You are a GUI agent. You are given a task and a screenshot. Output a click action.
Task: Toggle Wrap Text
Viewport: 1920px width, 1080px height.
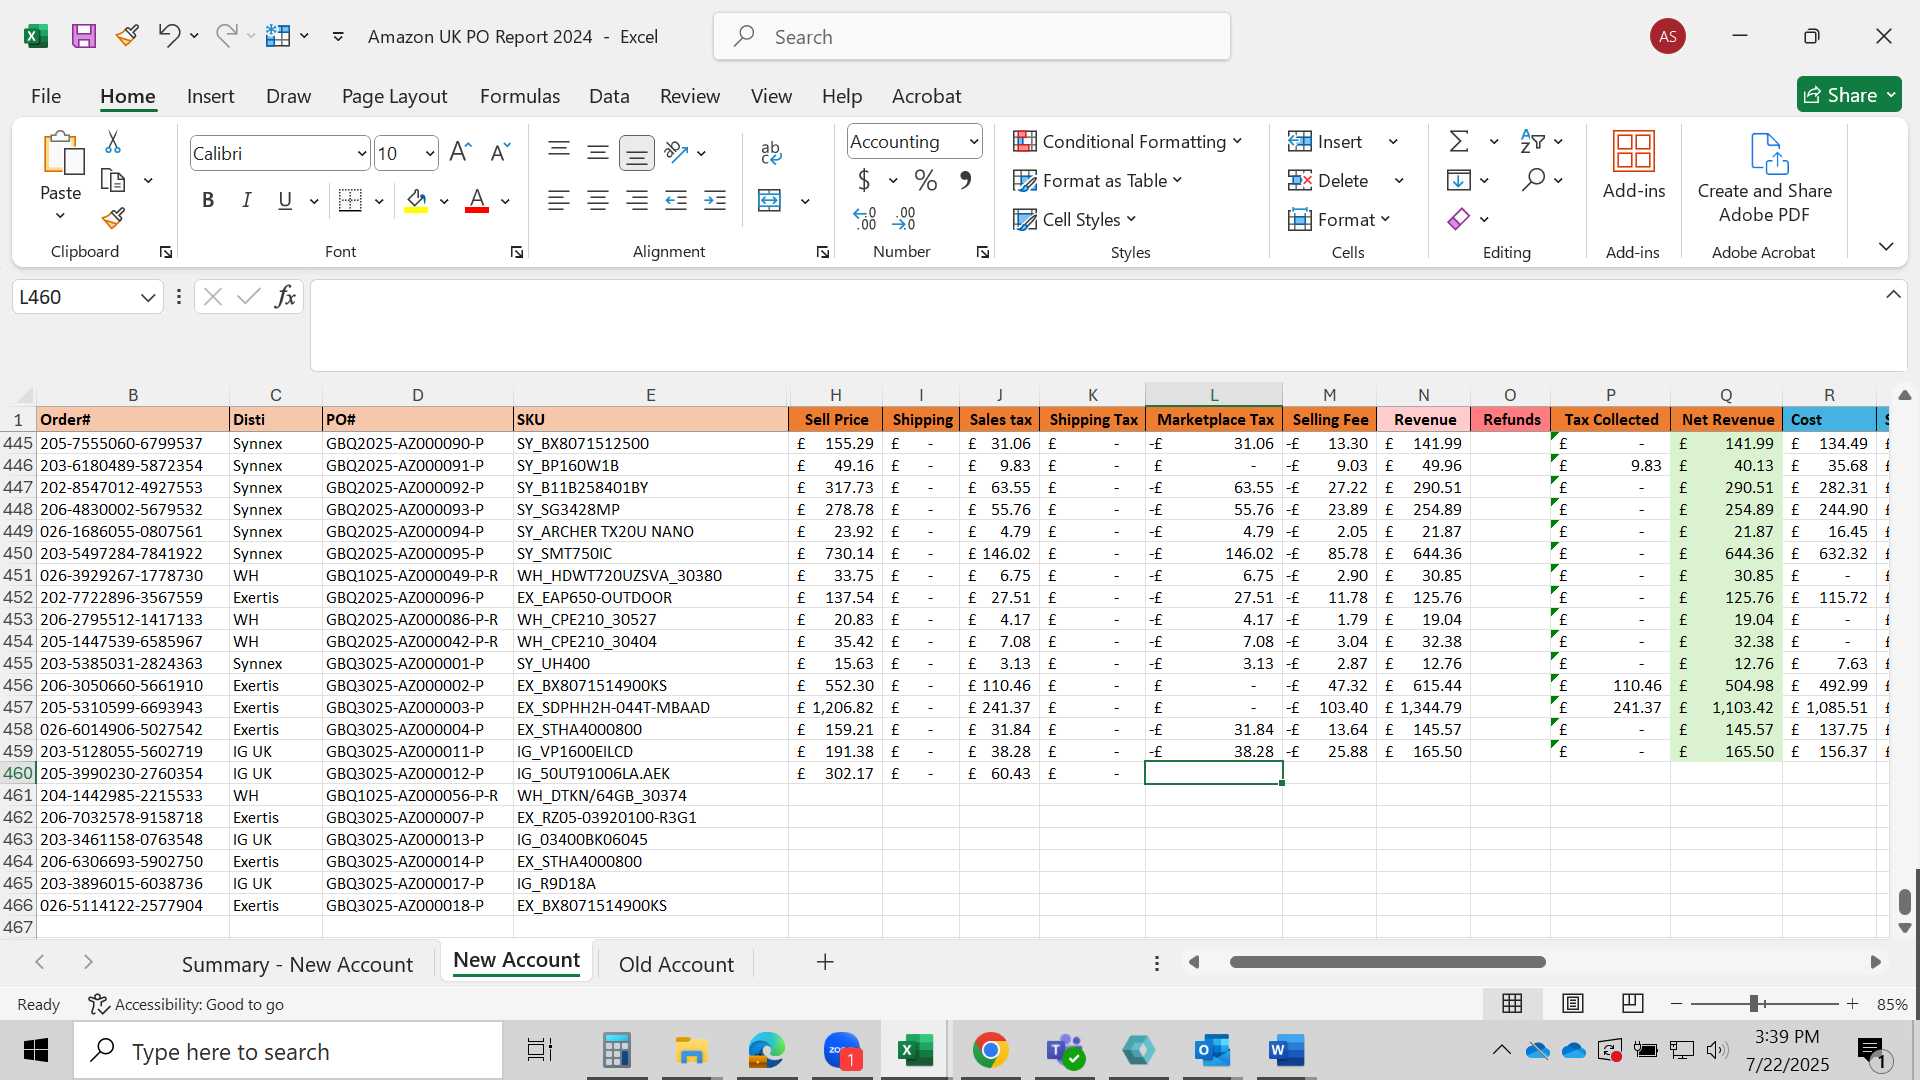click(x=770, y=153)
